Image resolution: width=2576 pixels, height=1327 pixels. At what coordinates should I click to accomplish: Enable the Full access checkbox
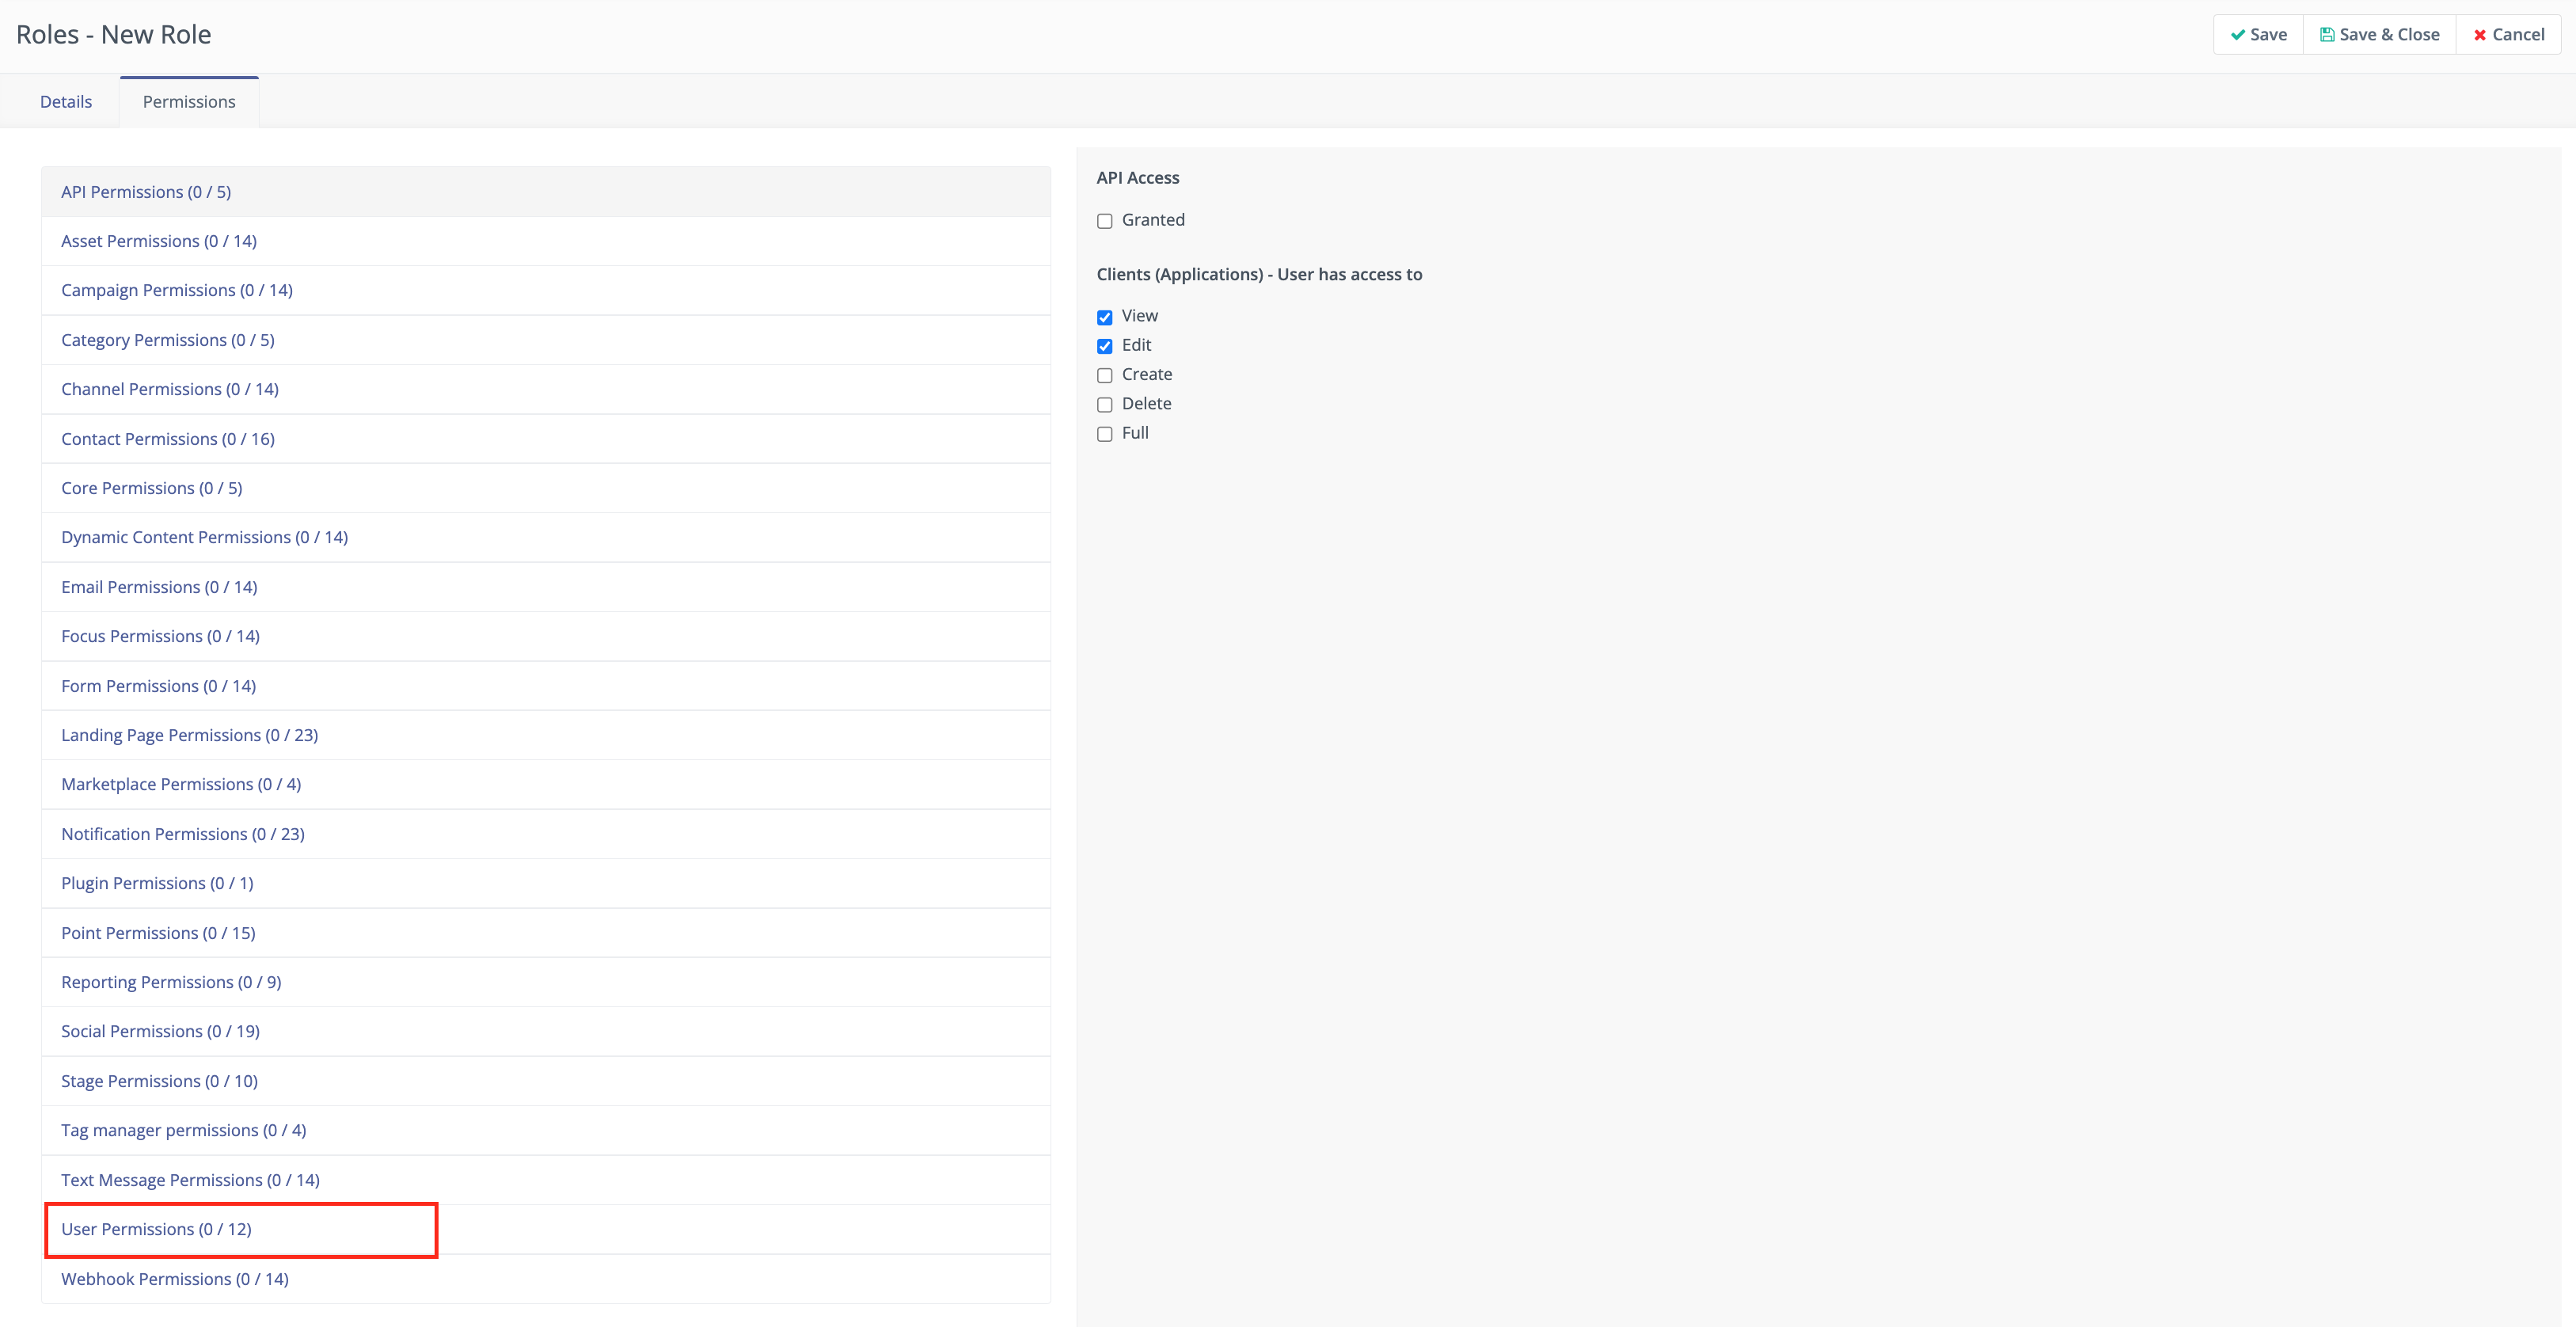(x=1104, y=434)
